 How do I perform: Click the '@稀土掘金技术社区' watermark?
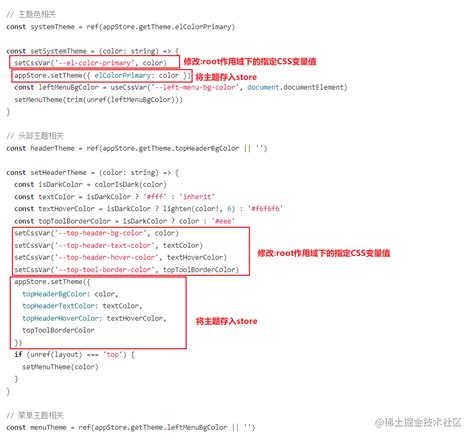[418, 422]
